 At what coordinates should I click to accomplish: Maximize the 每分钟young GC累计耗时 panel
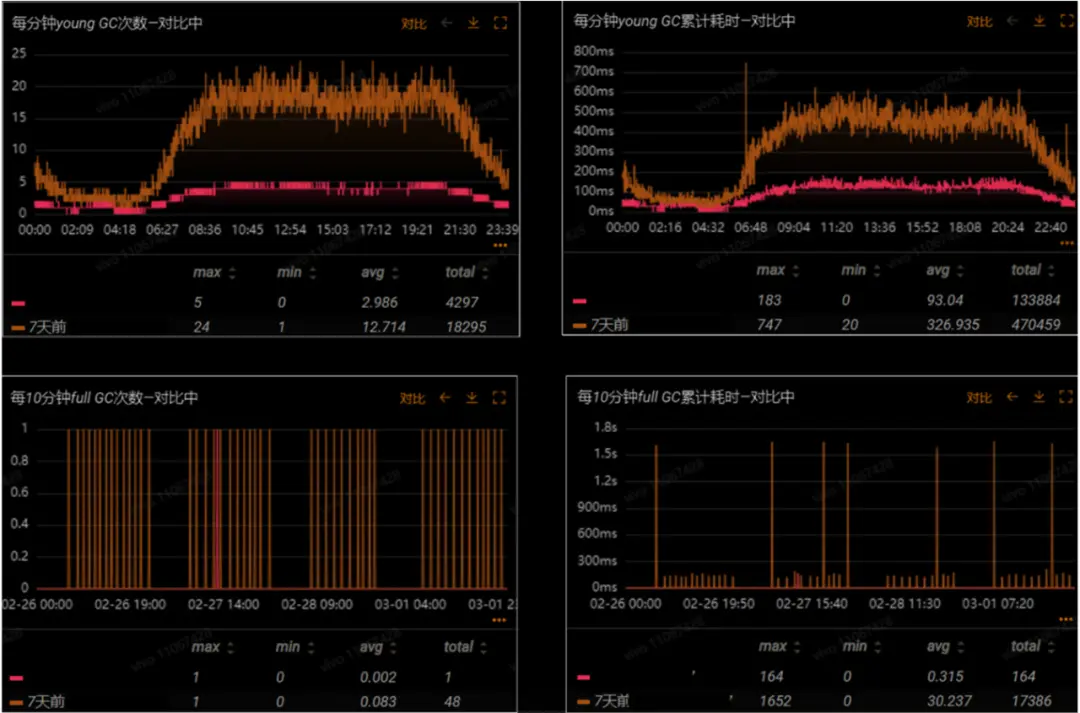(1066, 21)
